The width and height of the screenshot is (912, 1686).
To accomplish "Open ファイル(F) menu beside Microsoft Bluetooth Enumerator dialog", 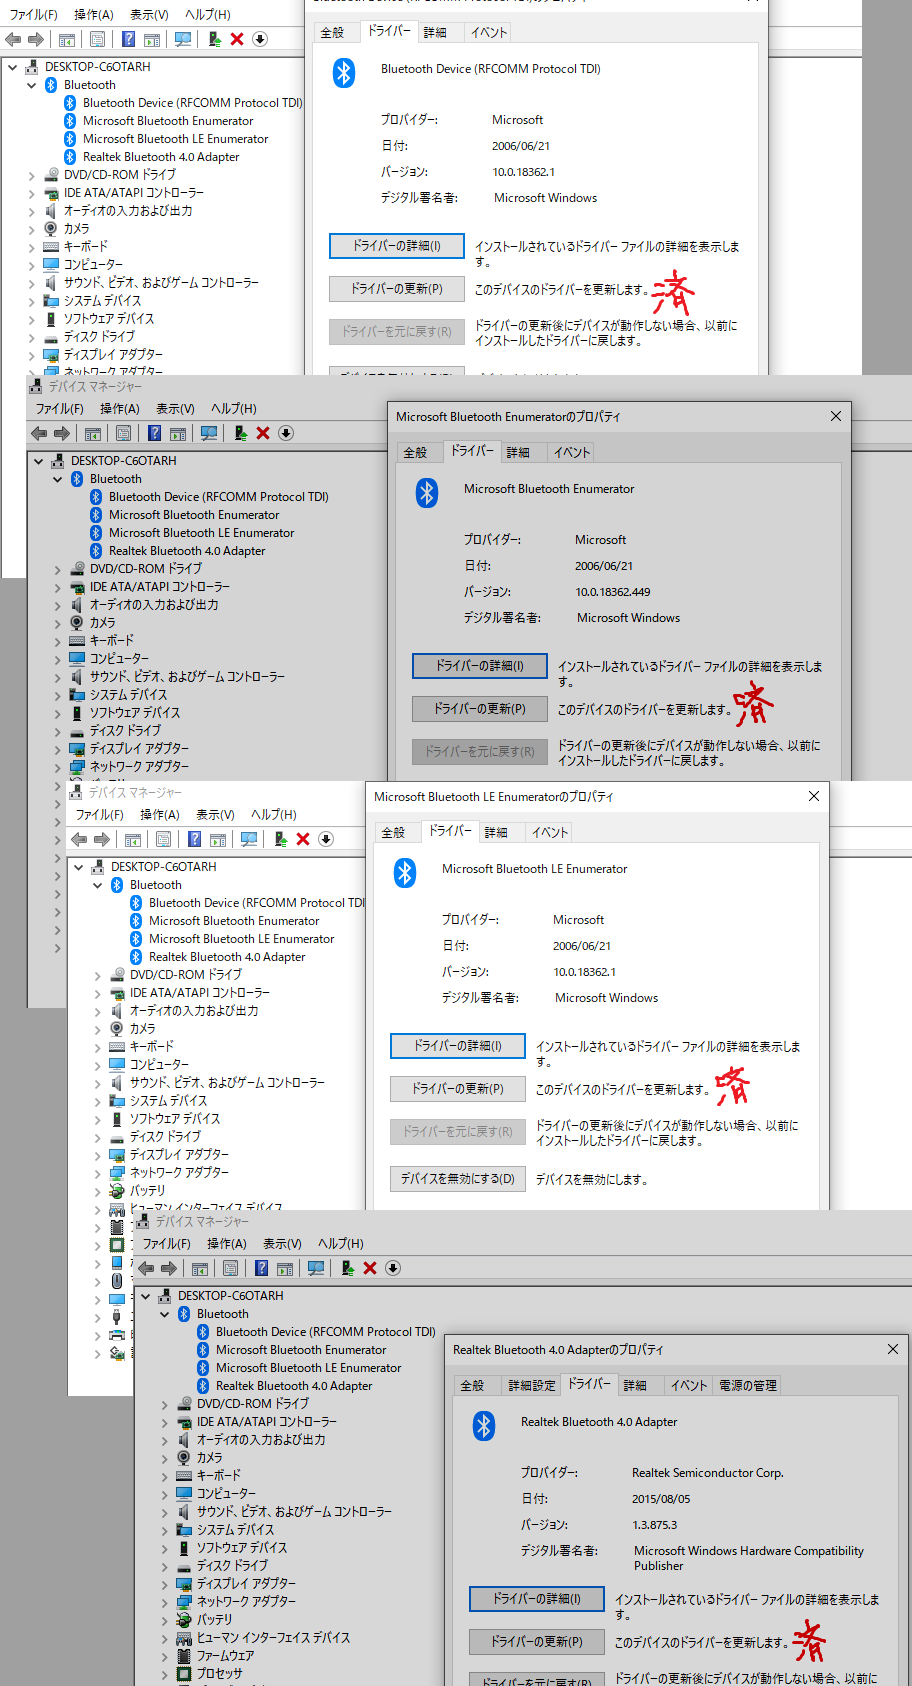I will [60, 408].
